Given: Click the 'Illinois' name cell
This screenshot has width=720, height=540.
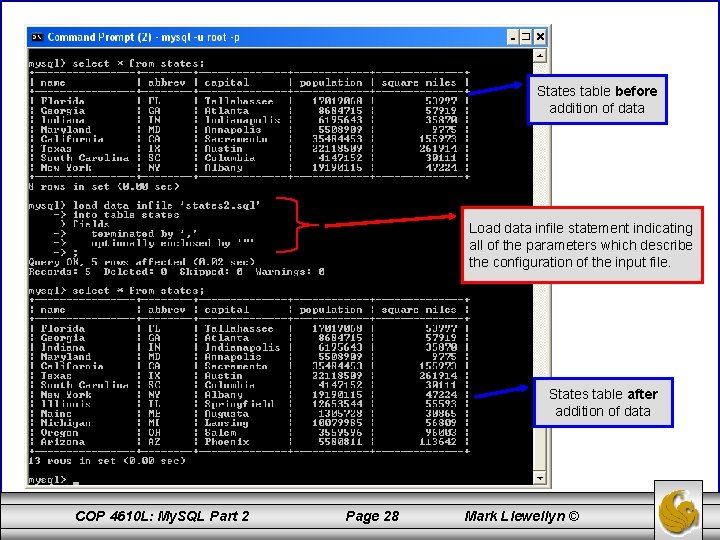Looking at the screenshot, I should click(66, 404).
